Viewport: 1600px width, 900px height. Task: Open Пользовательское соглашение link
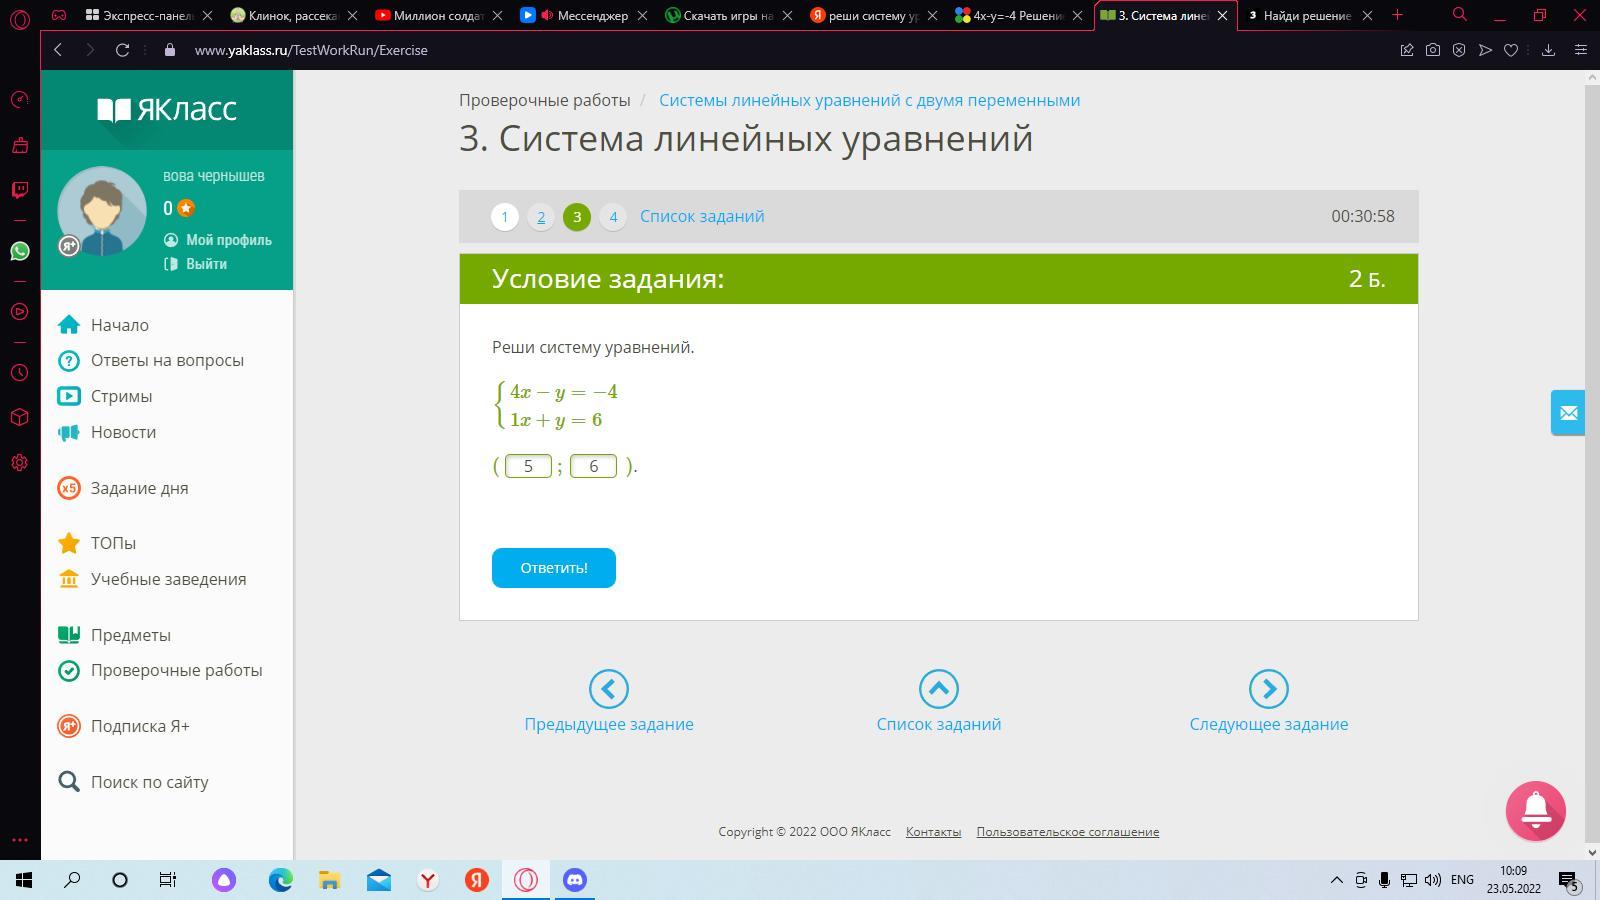pyautogui.click(x=1068, y=832)
